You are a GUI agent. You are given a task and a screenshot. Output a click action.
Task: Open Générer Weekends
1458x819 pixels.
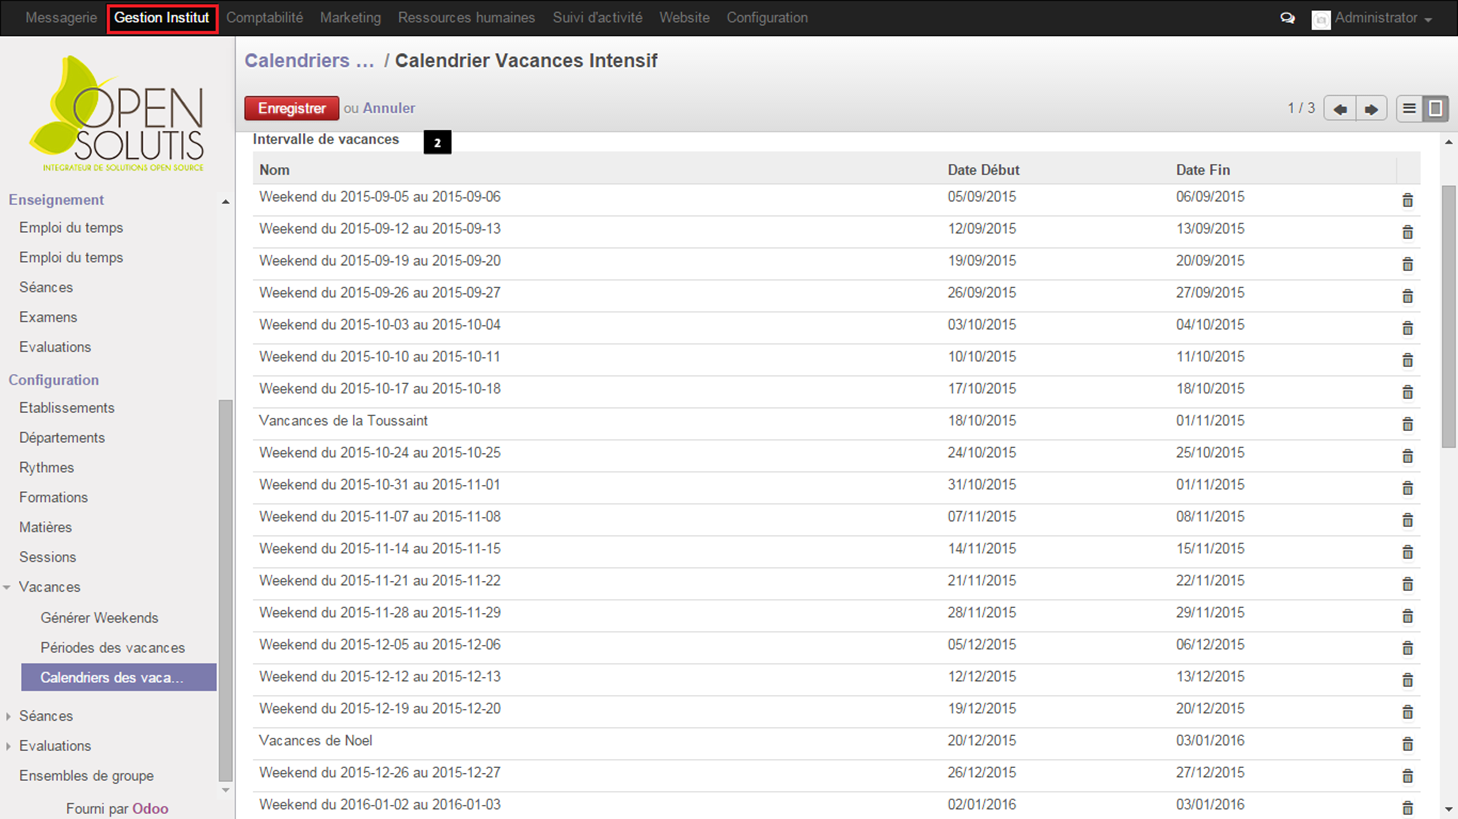pos(99,618)
